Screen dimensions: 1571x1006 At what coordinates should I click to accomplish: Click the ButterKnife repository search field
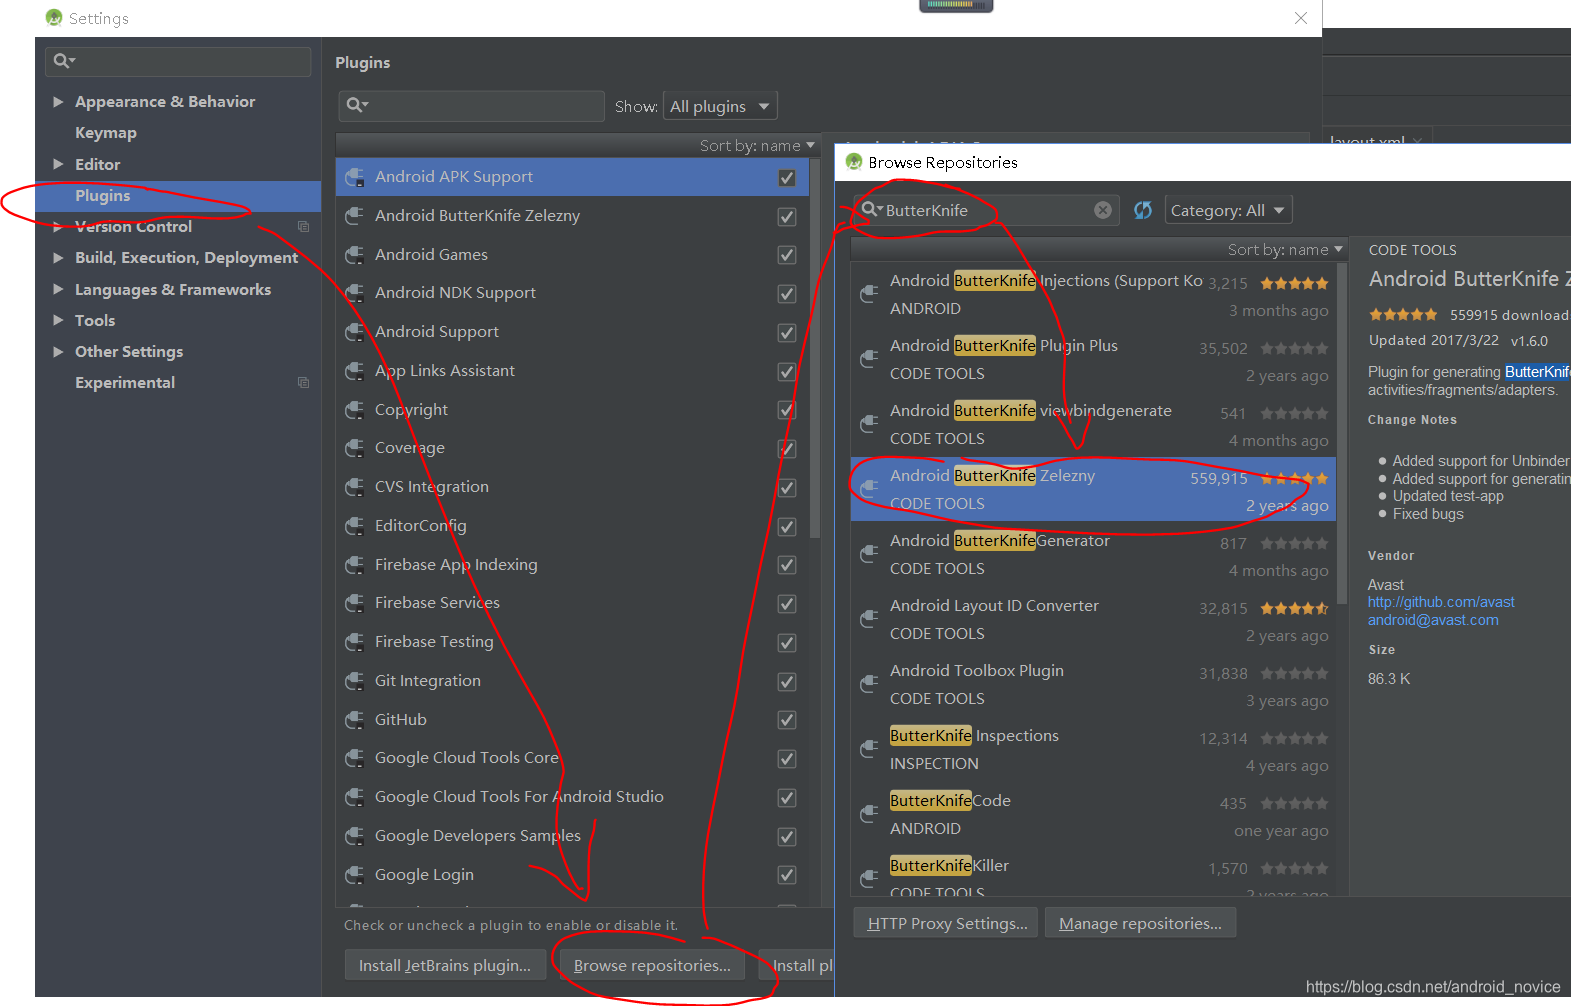tap(985, 210)
